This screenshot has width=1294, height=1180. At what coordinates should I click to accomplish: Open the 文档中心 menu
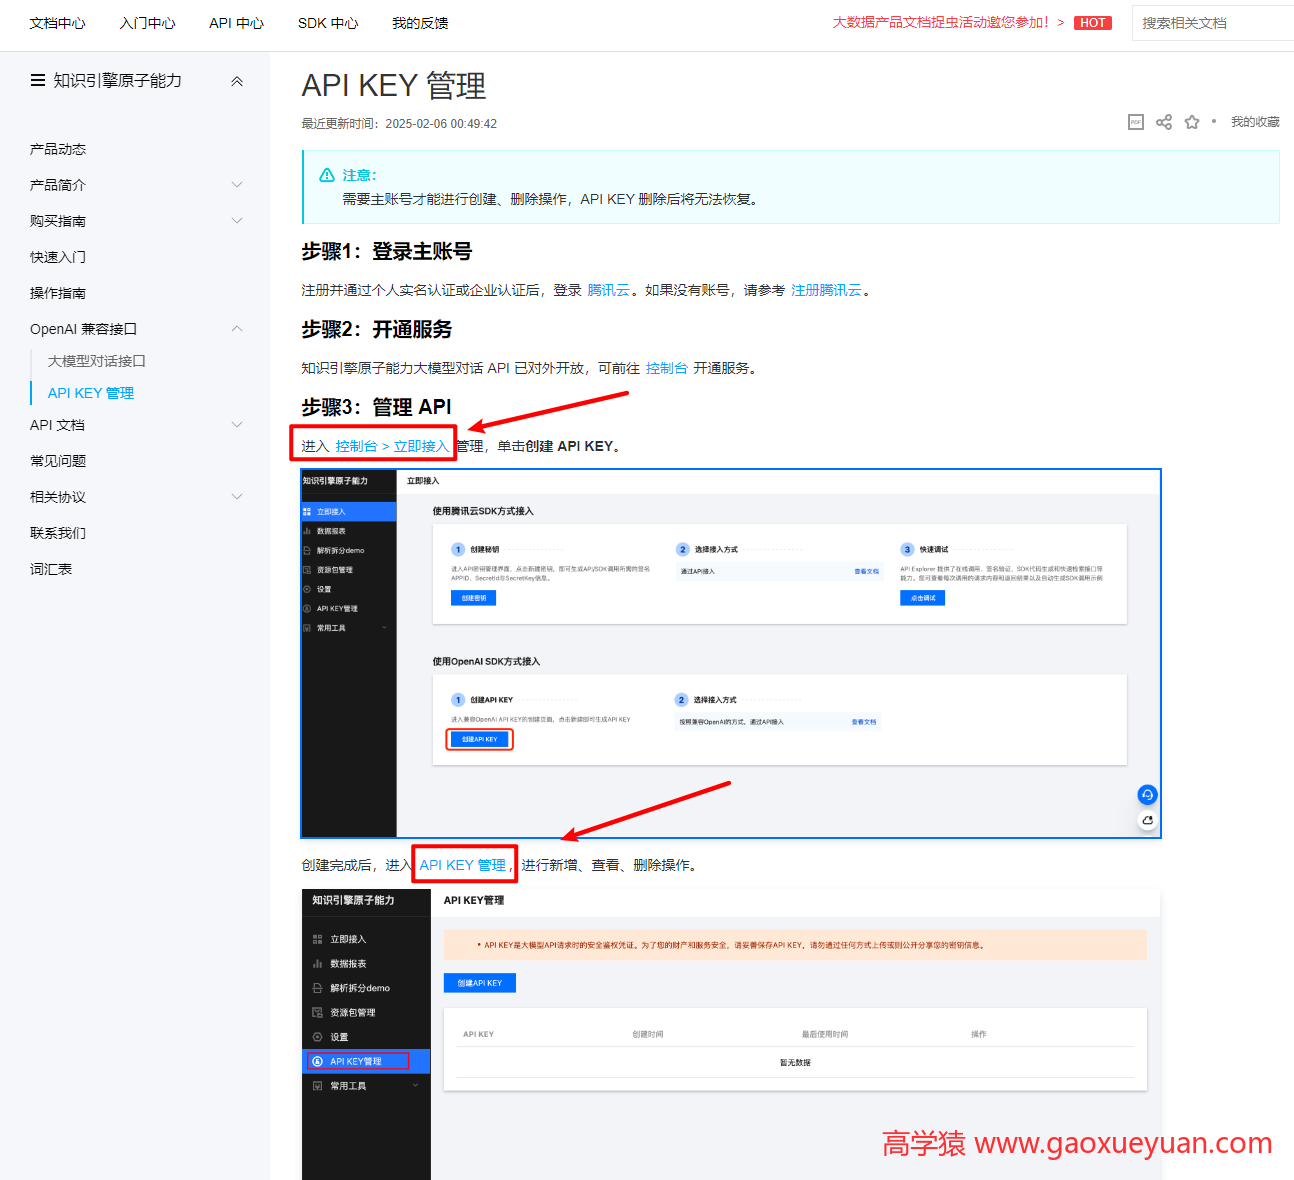pos(56,22)
